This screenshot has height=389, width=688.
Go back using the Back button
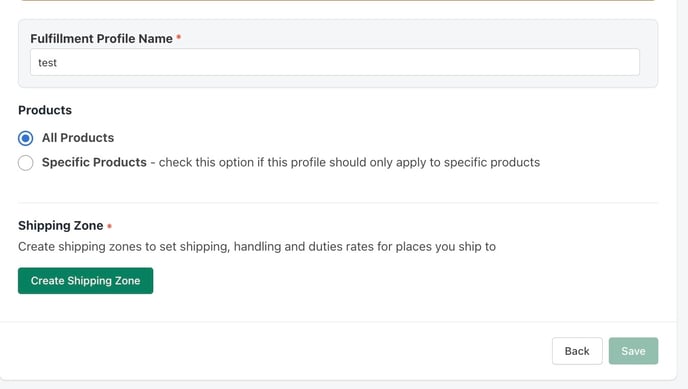click(x=577, y=351)
